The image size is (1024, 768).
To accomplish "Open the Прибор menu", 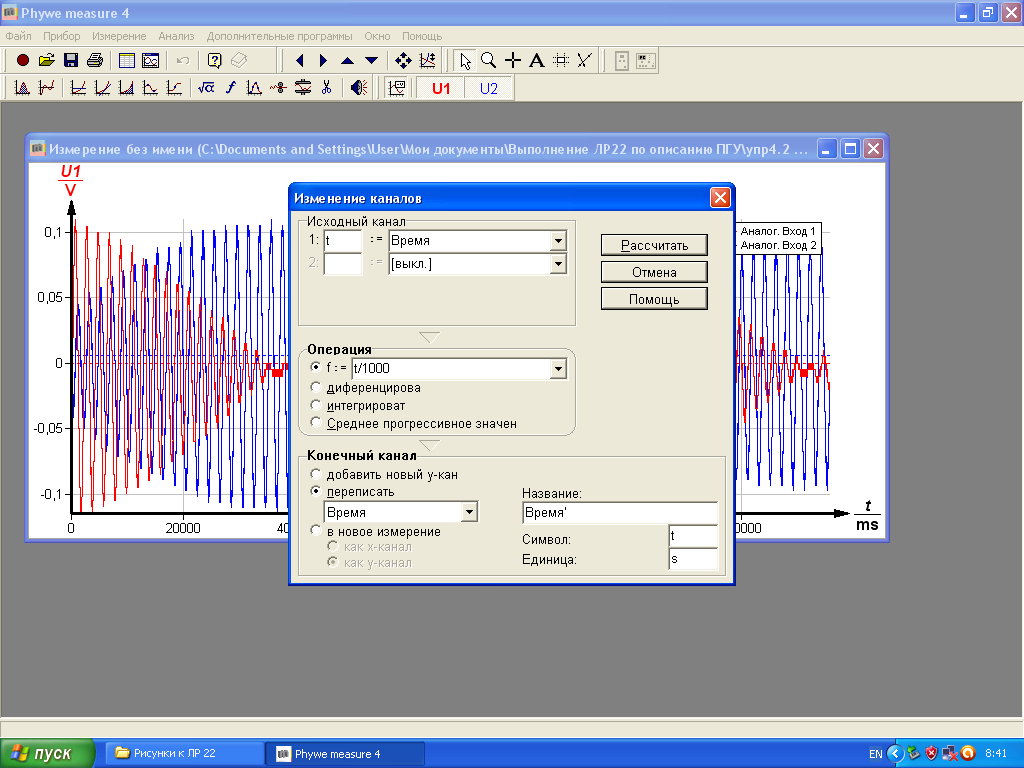I will point(61,37).
